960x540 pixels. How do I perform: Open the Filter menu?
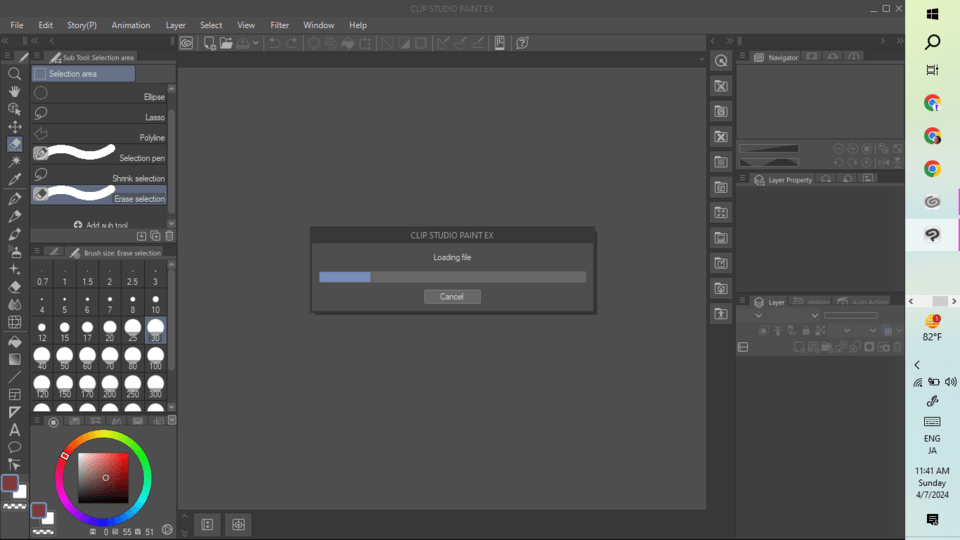click(x=279, y=25)
